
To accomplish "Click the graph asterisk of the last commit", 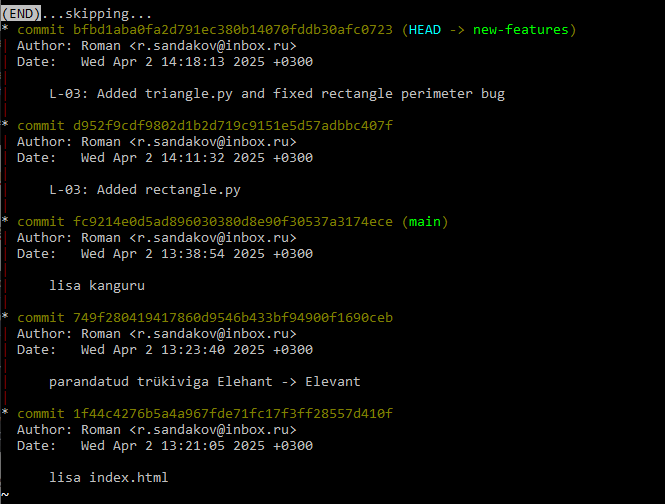I will tap(5, 412).
